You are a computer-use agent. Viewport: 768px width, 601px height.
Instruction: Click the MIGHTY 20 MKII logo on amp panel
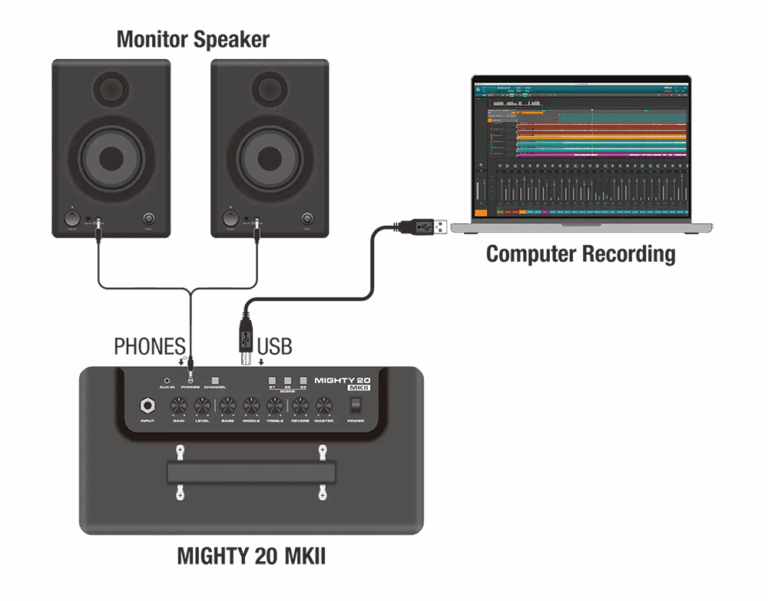pyautogui.click(x=342, y=384)
